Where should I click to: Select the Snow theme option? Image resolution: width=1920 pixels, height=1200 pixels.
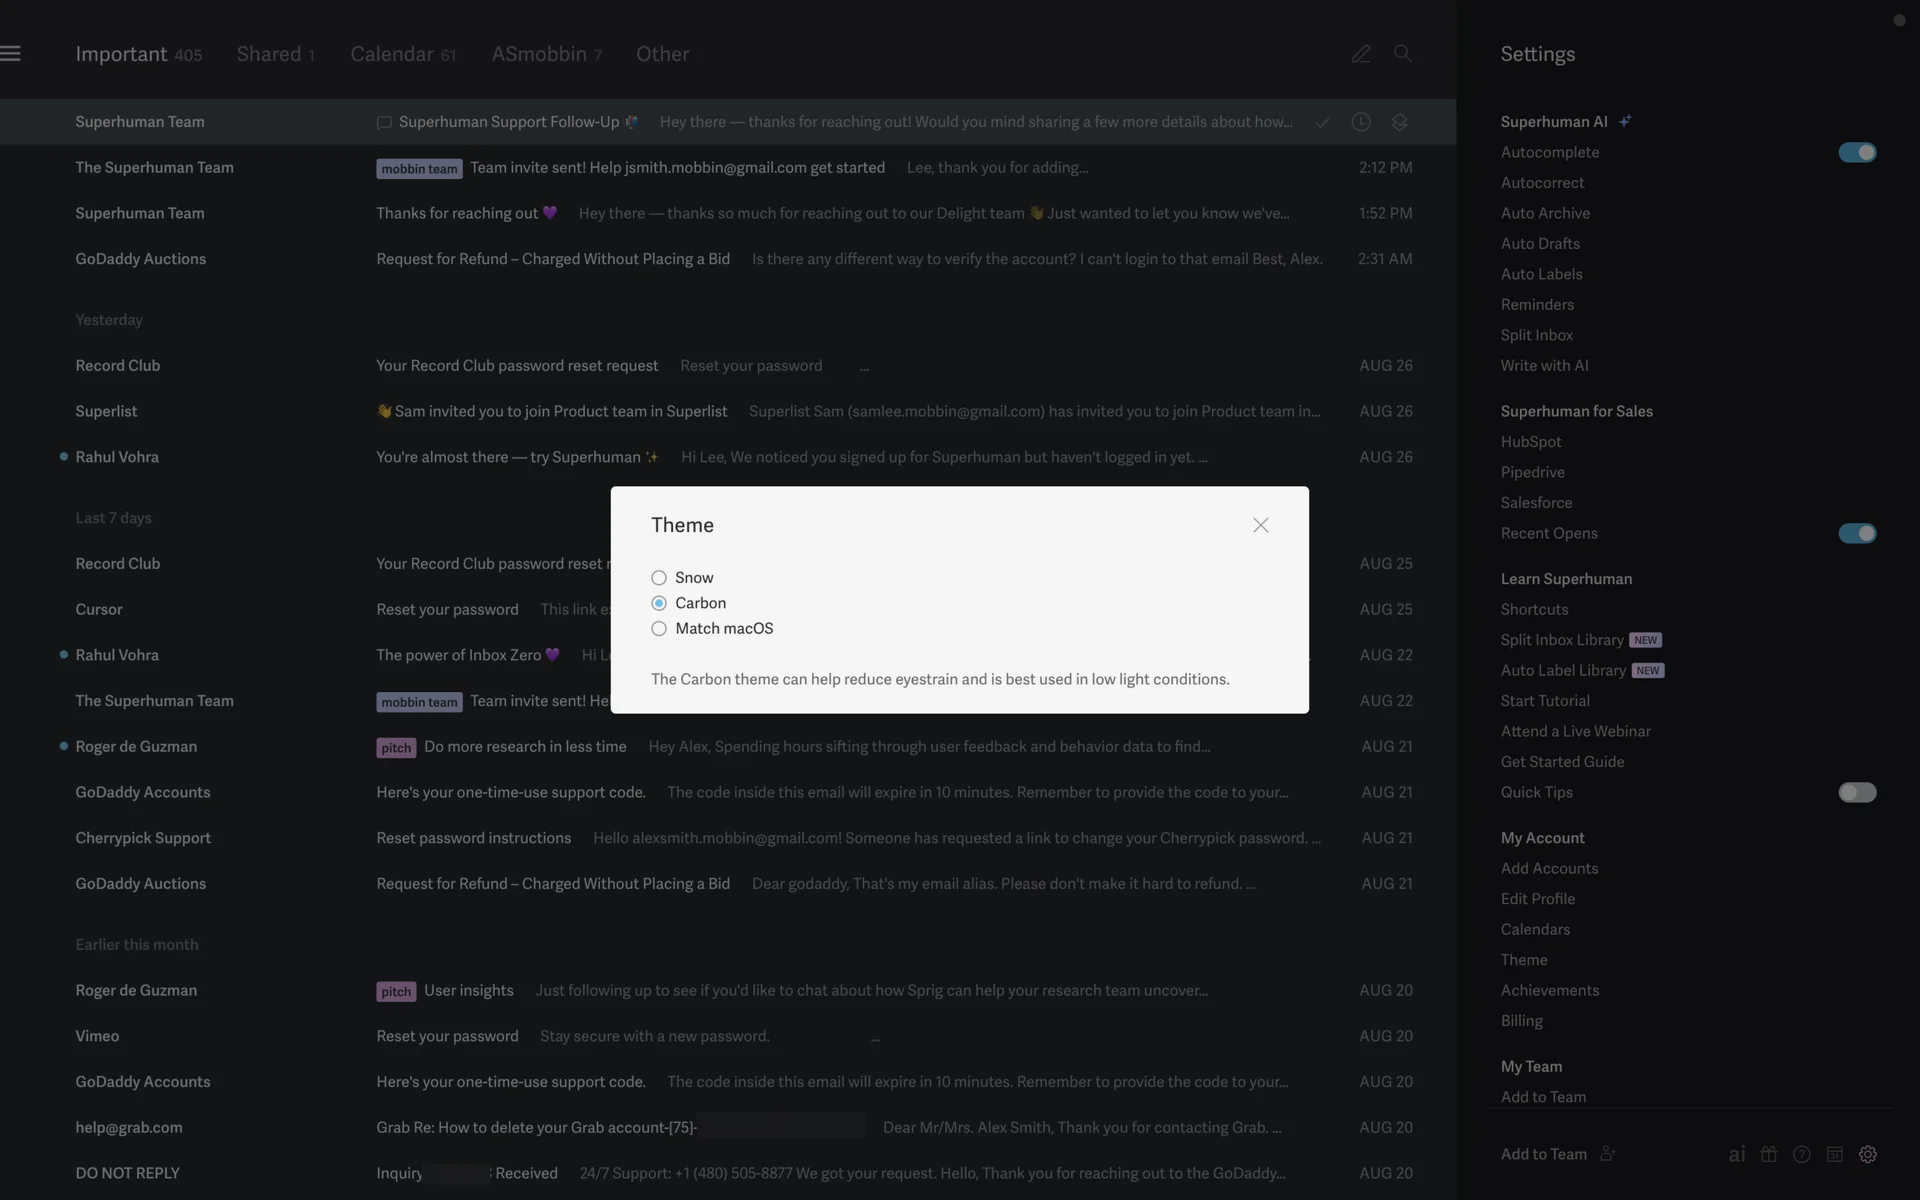[659, 578]
